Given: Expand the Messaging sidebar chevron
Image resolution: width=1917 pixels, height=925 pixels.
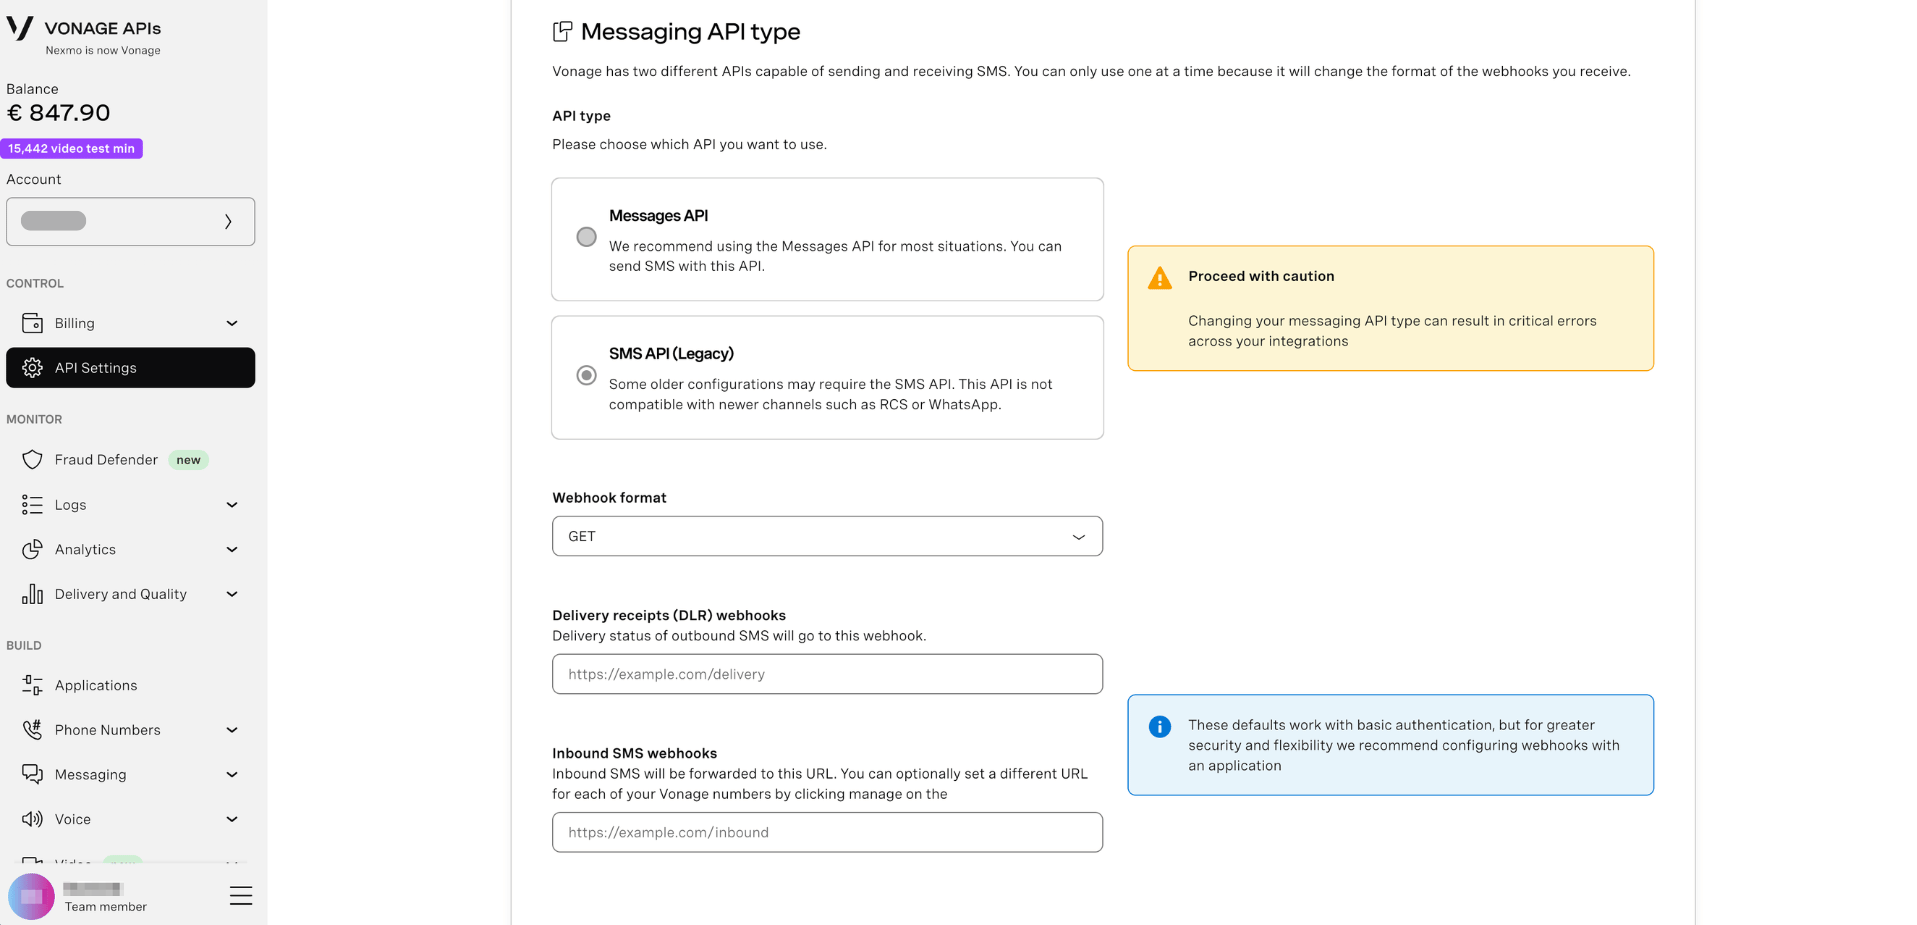Looking at the screenshot, I should (x=232, y=774).
